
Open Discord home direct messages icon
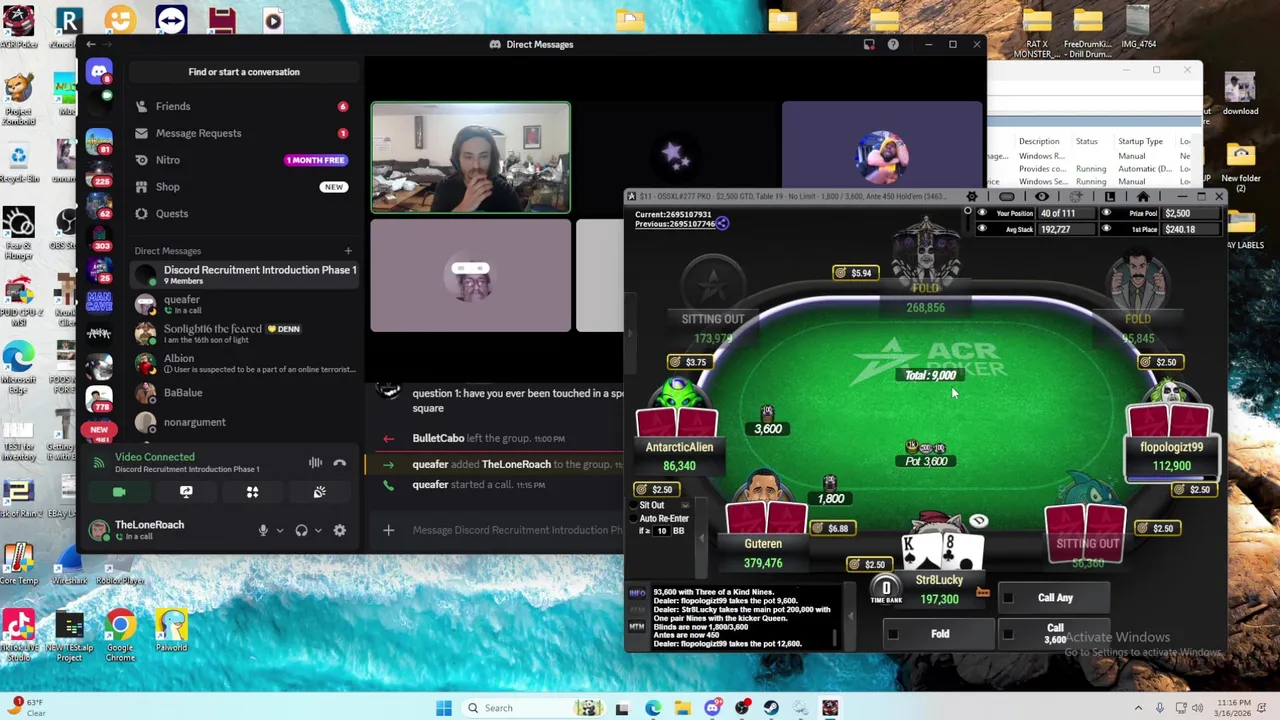tap(98, 71)
